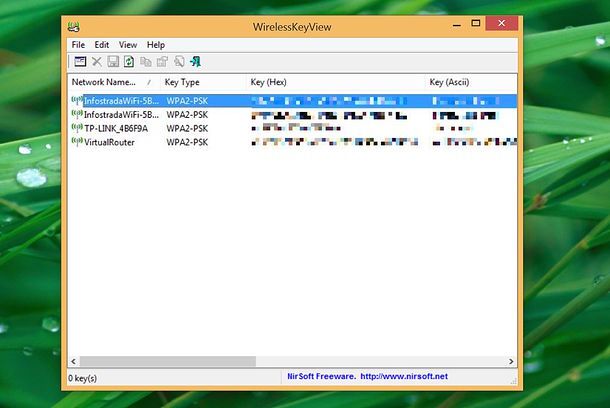Image resolution: width=610 pixels, height=408 pixels.
Task: Sort by Key Type column header
Action: [203, 82]
